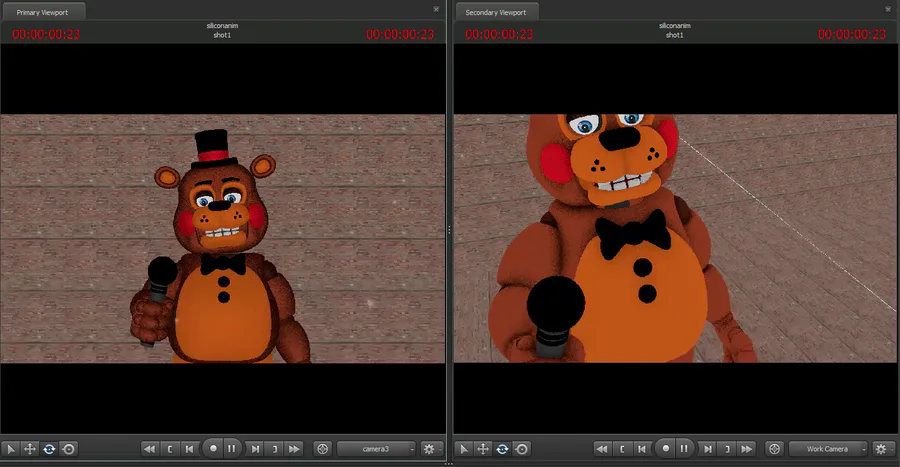Pause playback in Secondary Viewport
The height and width of the screenshot is (467, 900).
(x=684, y=449)
